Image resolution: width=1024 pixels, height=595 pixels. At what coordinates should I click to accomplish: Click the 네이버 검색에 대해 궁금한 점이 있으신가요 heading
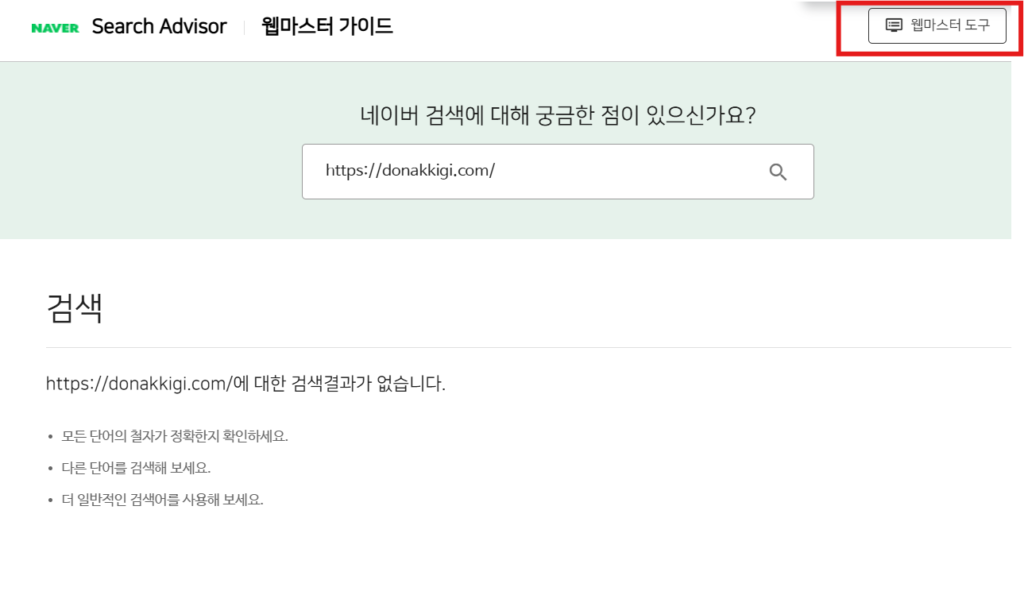pos(558,115)
